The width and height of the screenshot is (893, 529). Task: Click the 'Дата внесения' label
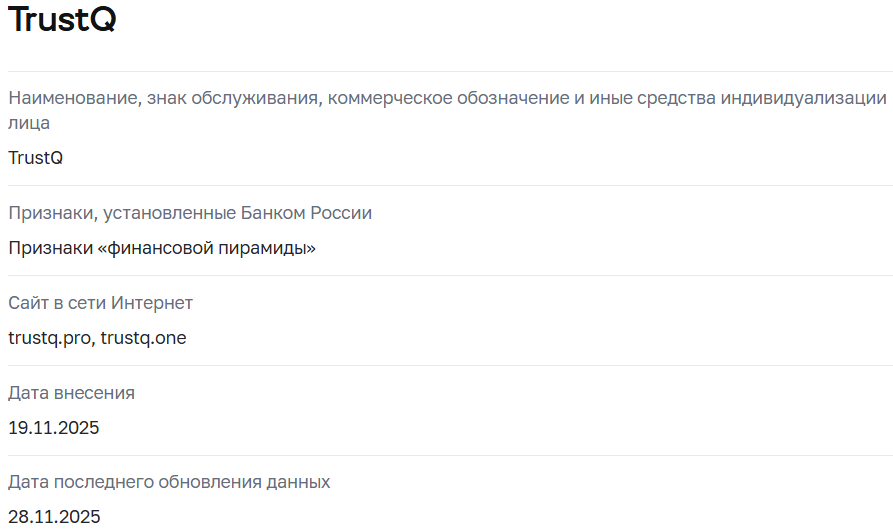(71, 393)
